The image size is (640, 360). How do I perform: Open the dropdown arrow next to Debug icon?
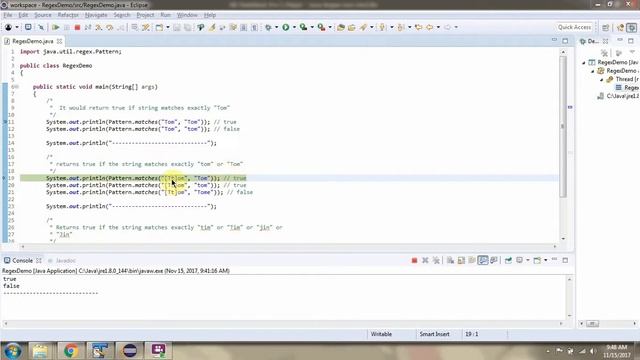point(276,27)
